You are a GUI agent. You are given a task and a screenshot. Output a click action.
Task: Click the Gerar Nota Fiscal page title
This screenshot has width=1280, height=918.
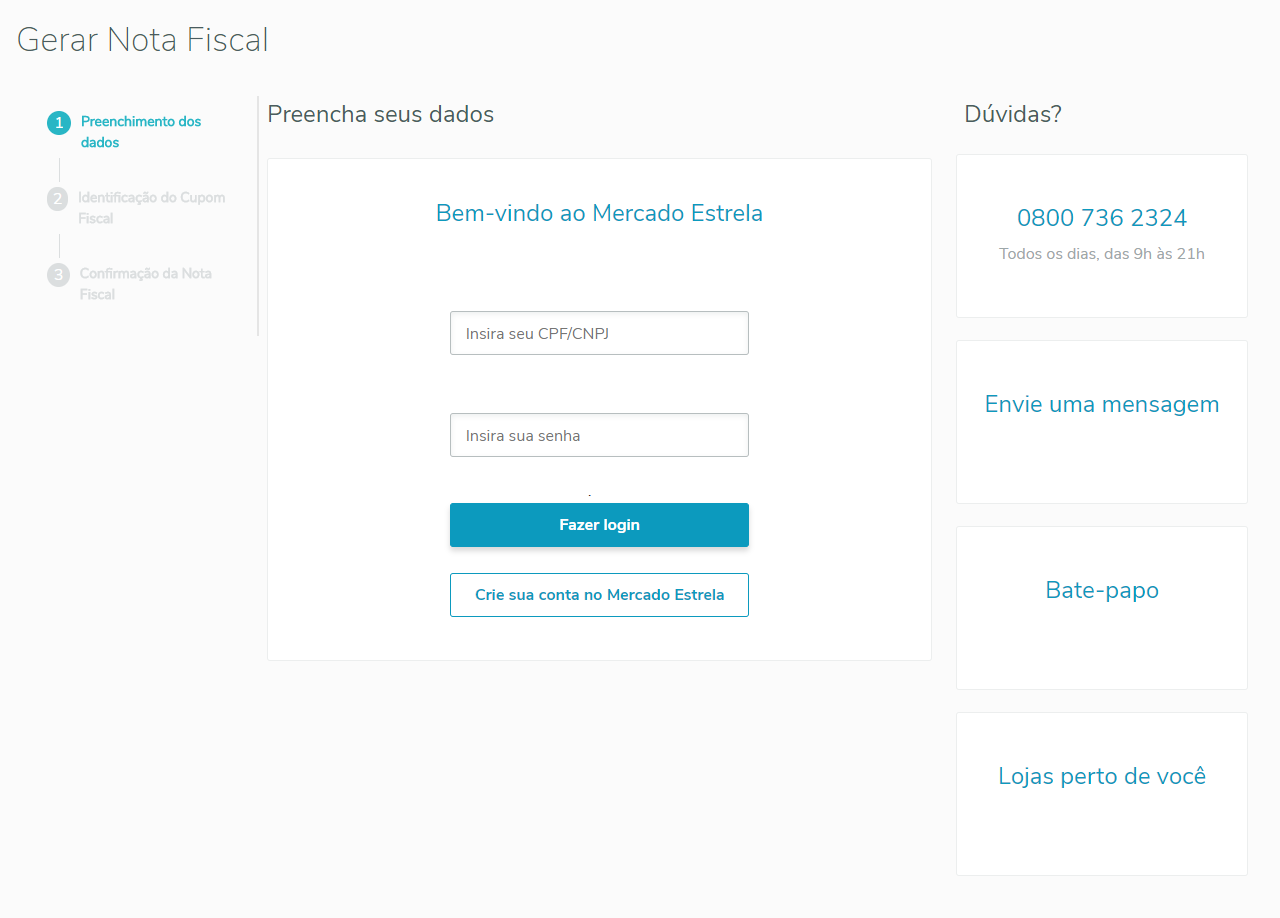[x=143, y=40]
